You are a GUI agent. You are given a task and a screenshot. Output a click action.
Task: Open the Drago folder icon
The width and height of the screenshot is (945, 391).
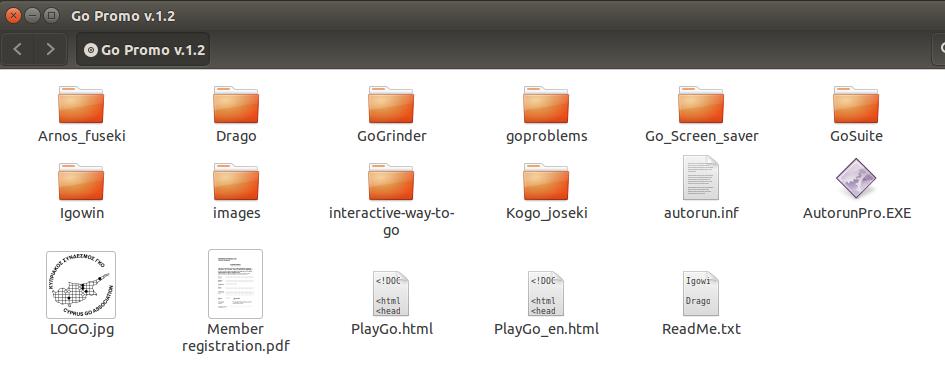coord(236,105)
